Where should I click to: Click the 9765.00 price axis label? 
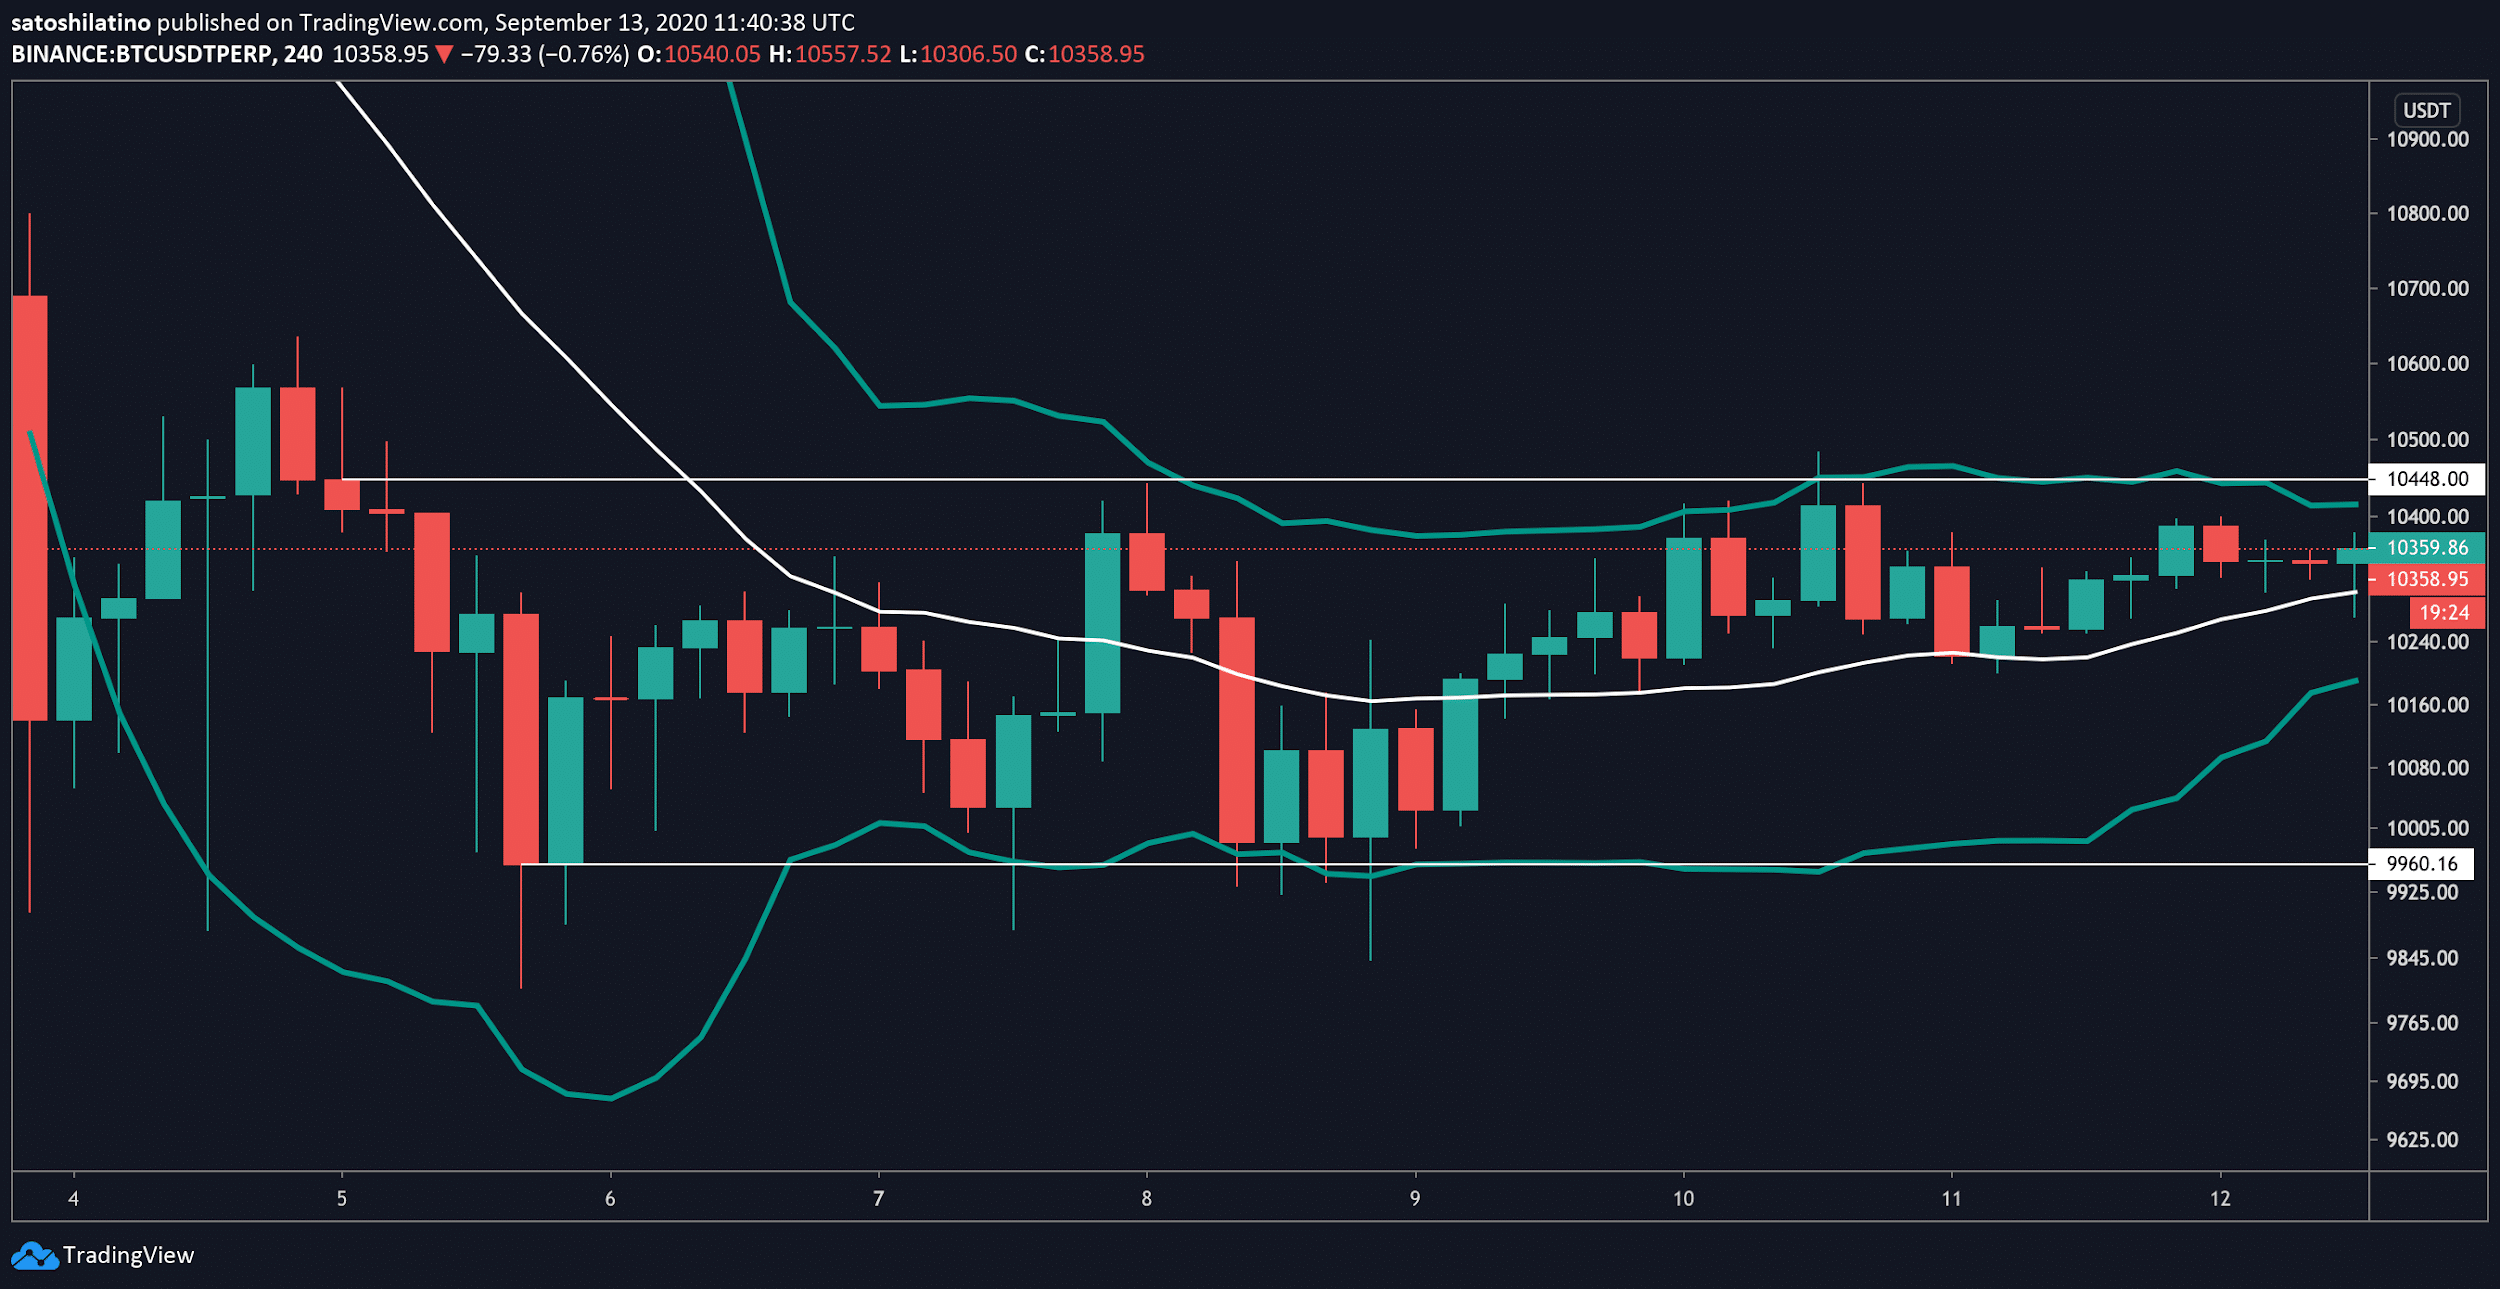[x=2422, y=1023]
